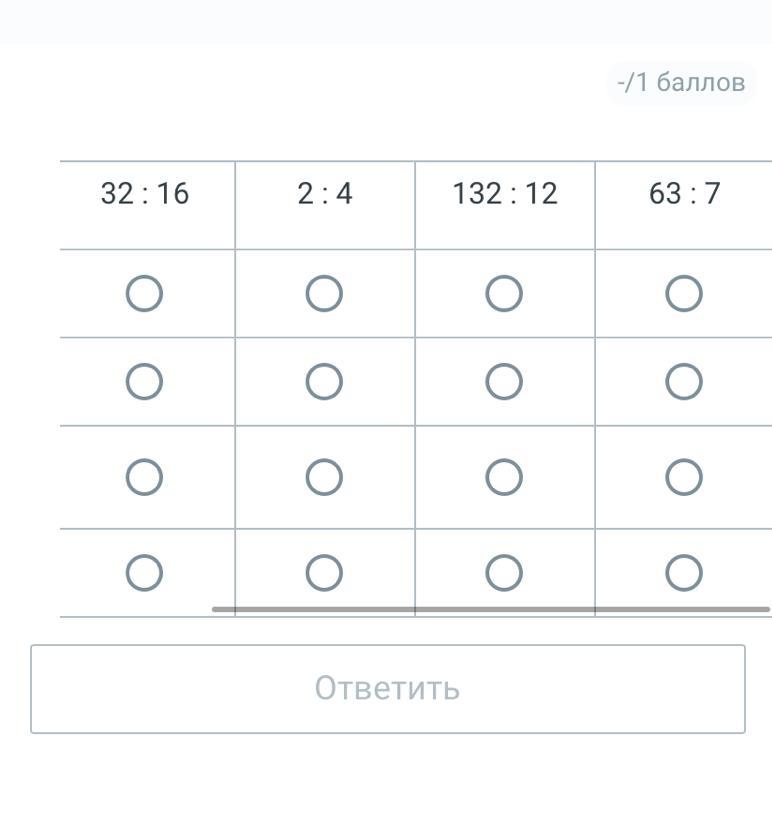Select first-row radio under 32 : 16
Viewport: 772px width, 827px height.
[144, 294]
